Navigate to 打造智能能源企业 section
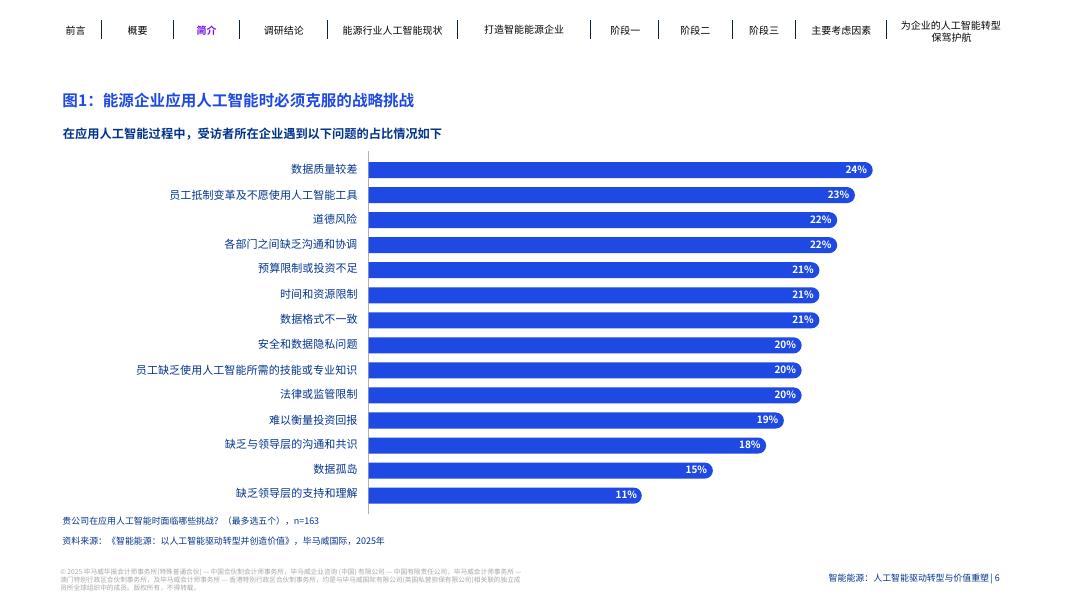Viewport: 1067px width, 600px height. 524,30
